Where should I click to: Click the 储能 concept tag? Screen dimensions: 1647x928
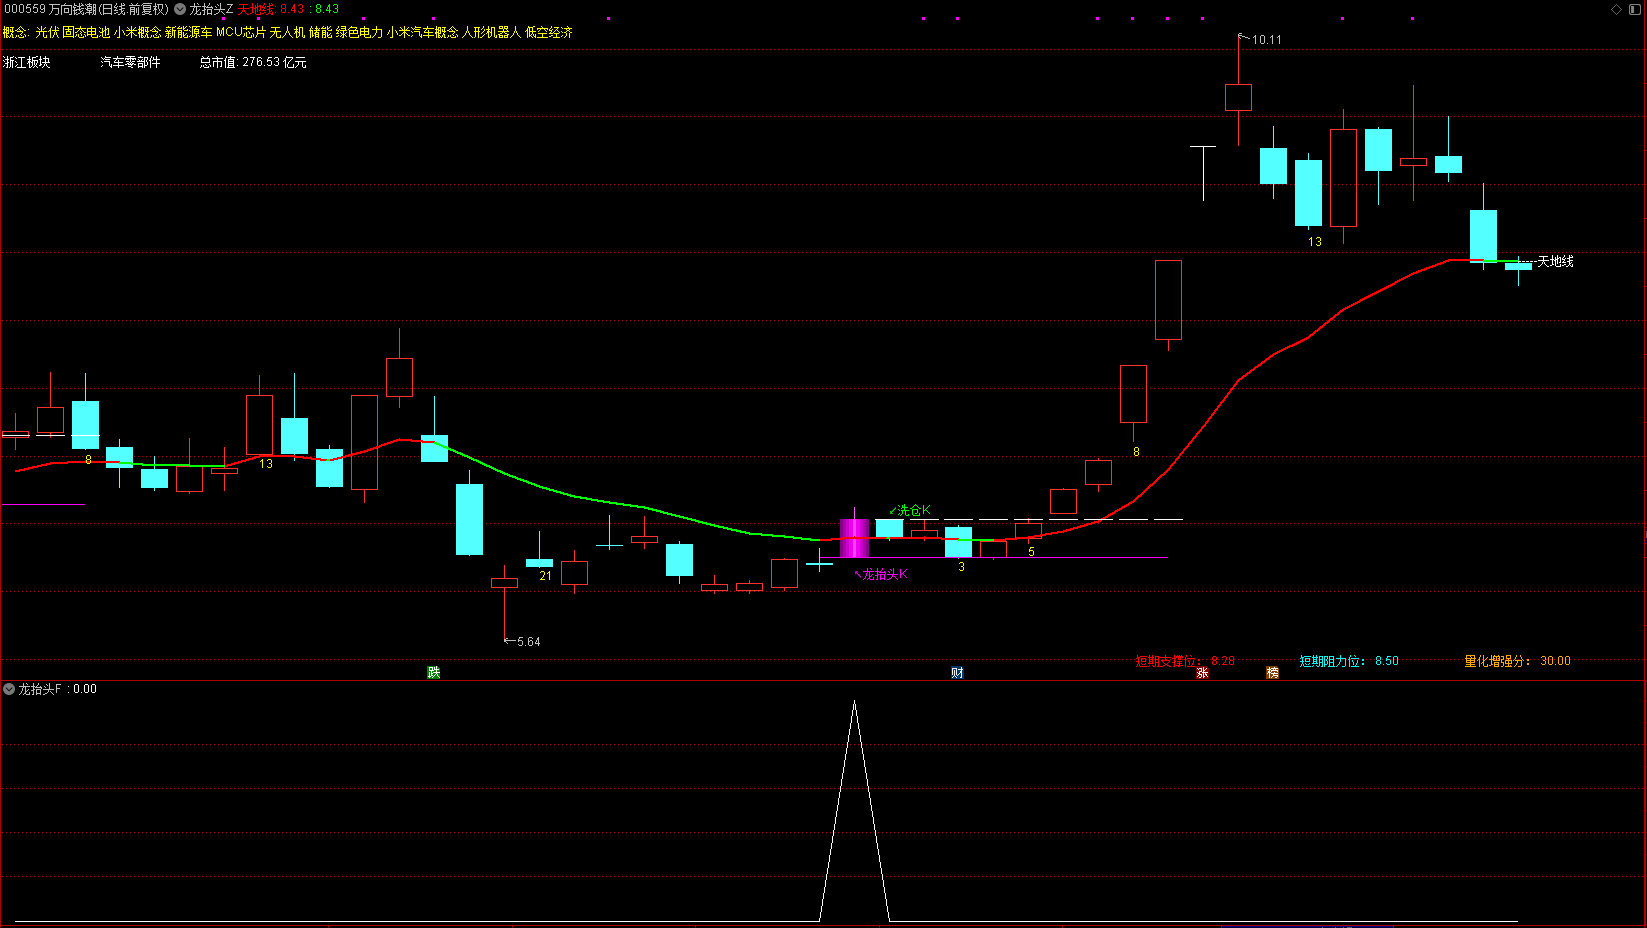point(320,33)
